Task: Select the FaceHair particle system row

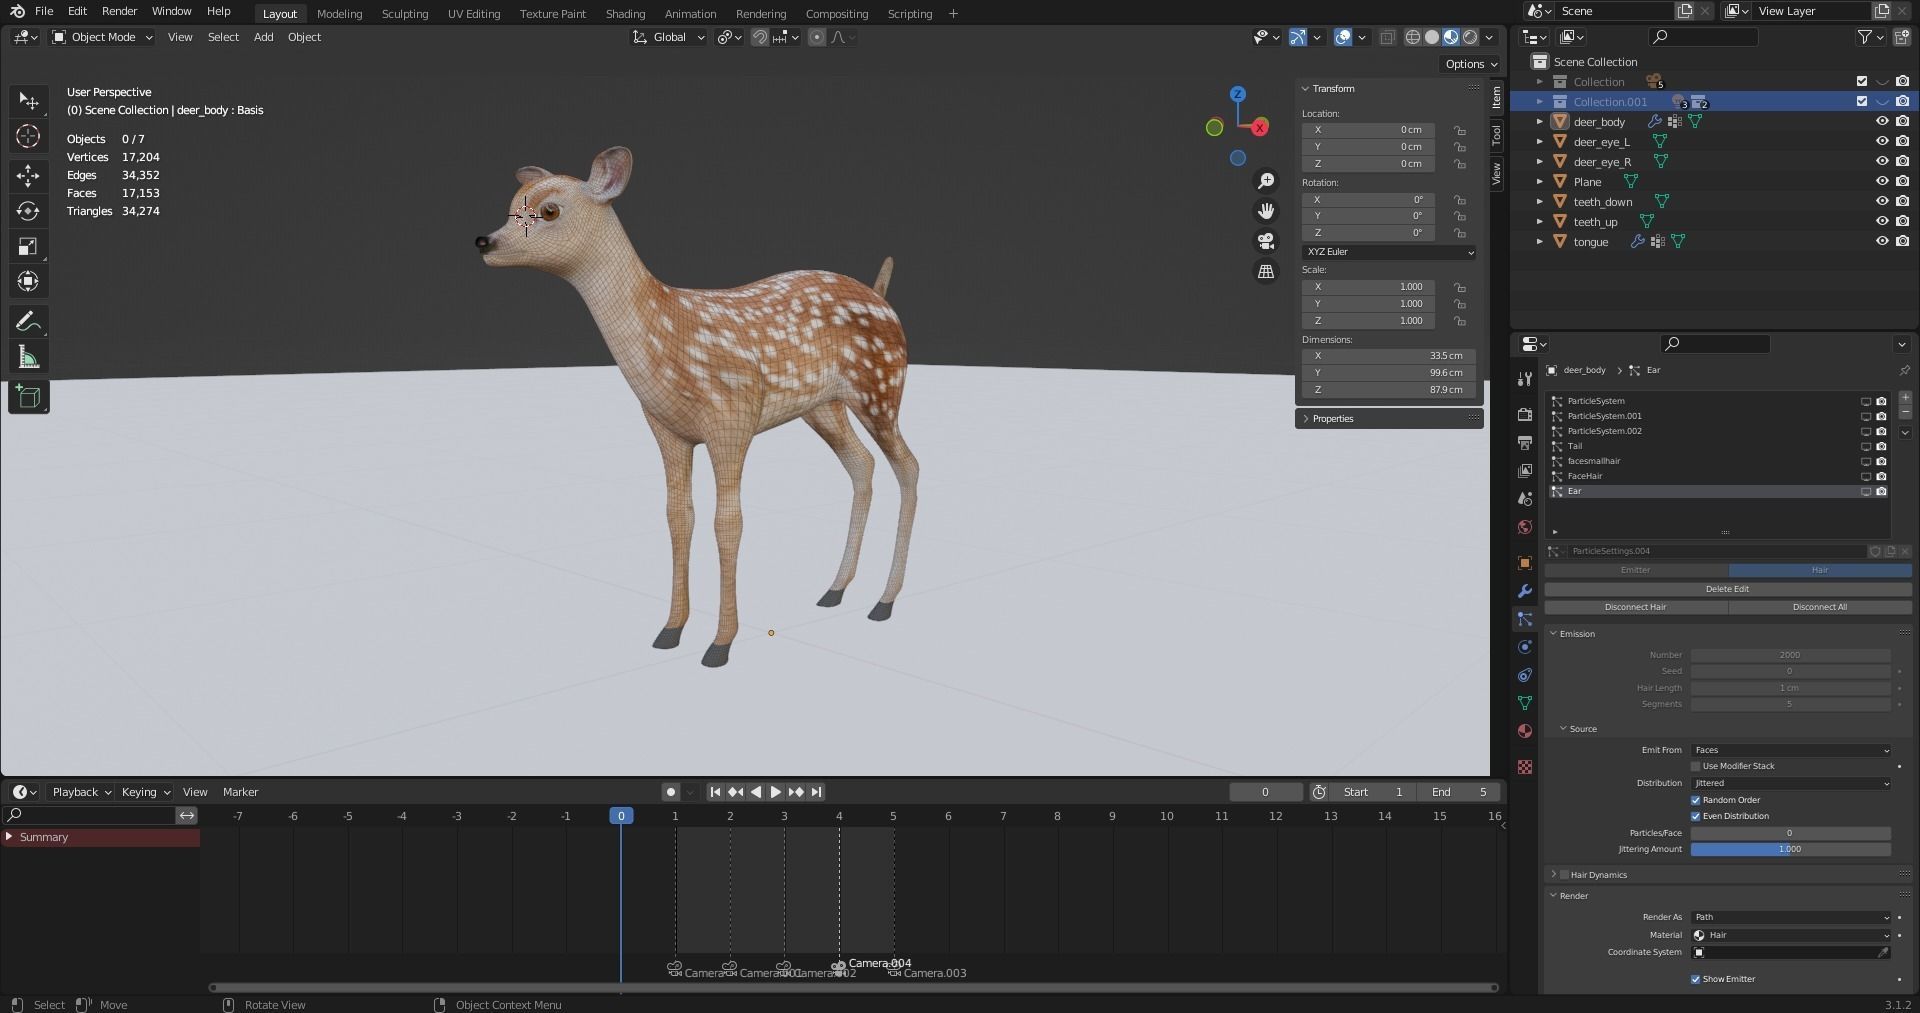Action: [1717, 476]
